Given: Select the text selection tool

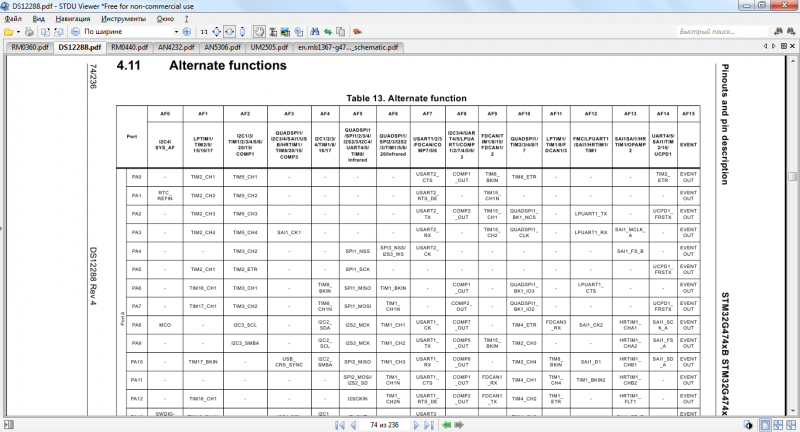Looking at the screenshot, I should pos(273,32).
